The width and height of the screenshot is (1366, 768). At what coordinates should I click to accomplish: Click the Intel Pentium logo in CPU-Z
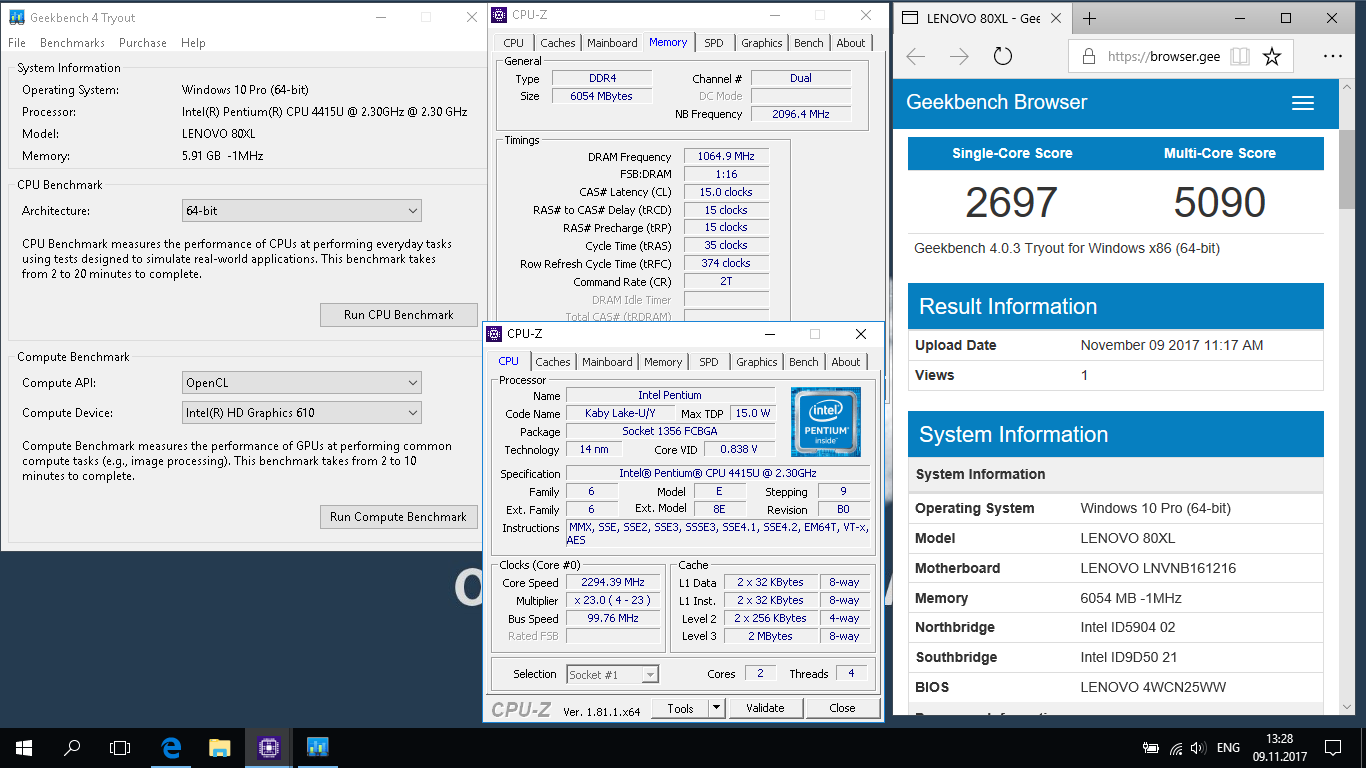pyautogui.click(x=825, y=422)
